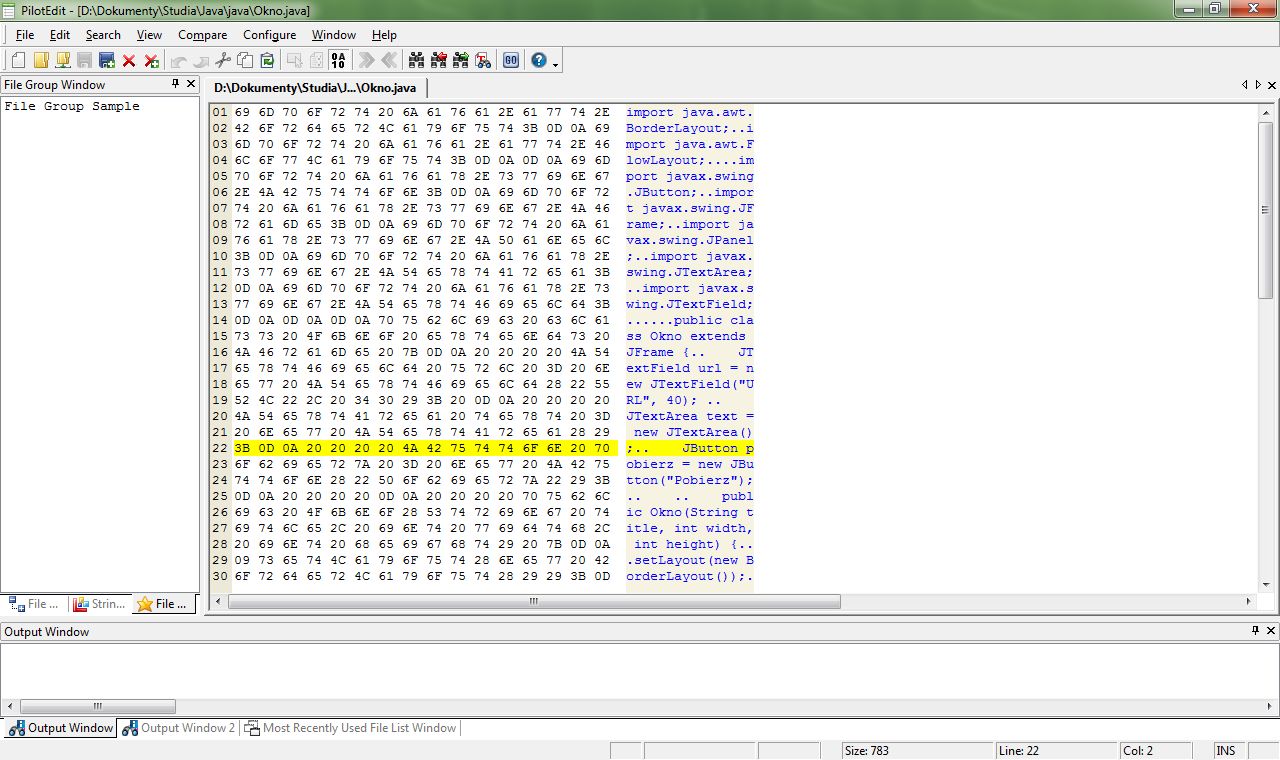Open the toolbar options dropdown arrow
This screenshot has width=1280, height=760.
(556, 63)
